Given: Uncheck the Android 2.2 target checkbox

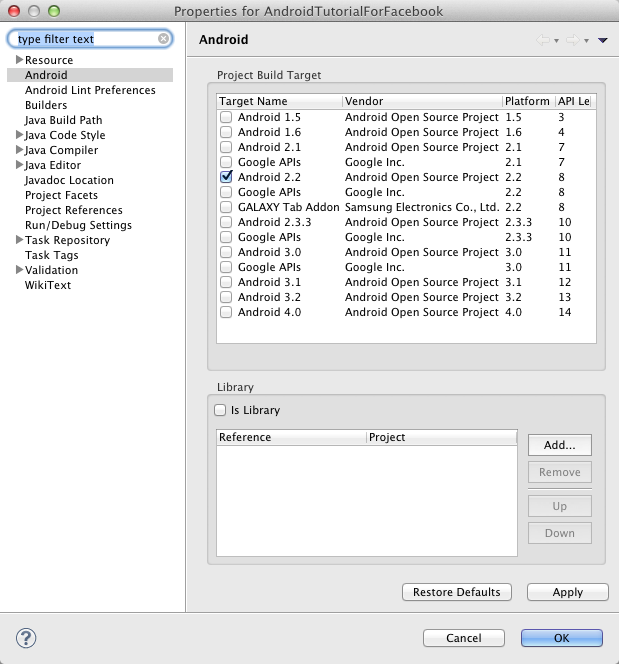Looking at the screenshot, I should (226, 177).
